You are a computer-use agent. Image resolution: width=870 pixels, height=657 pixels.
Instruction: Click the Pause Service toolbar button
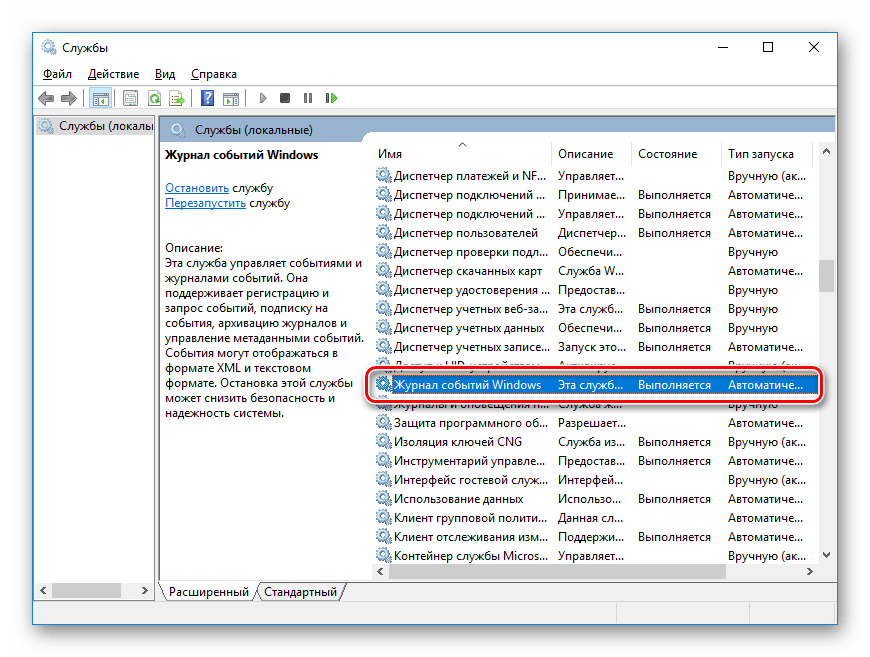(x=308, y=98)
